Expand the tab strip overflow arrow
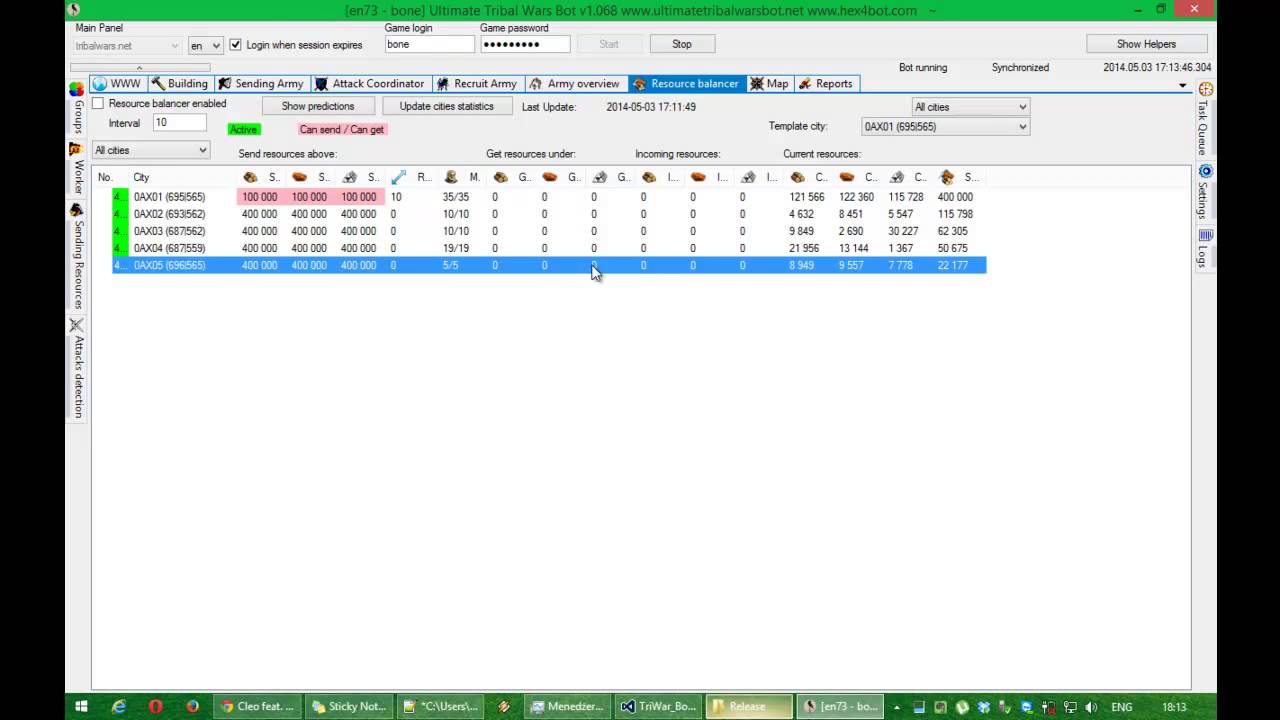The image size is (1280, 720). click(x=1182, y=85)
